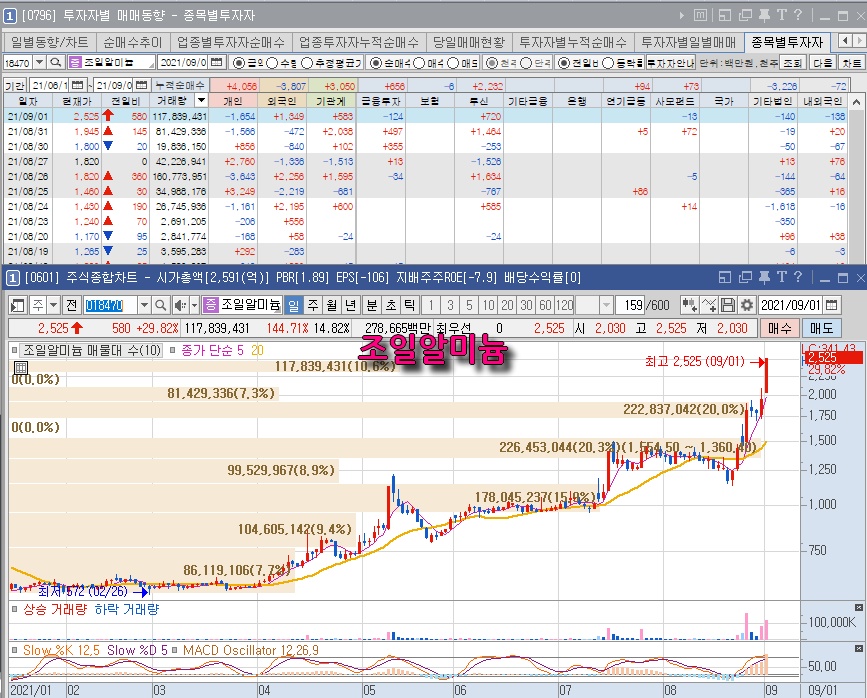Select the 단주 unit radio option

[x=526, y=63]
